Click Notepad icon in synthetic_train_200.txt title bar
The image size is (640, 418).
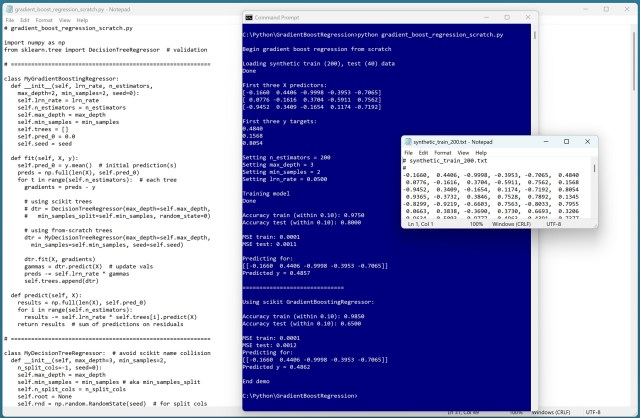pos(408,142)
